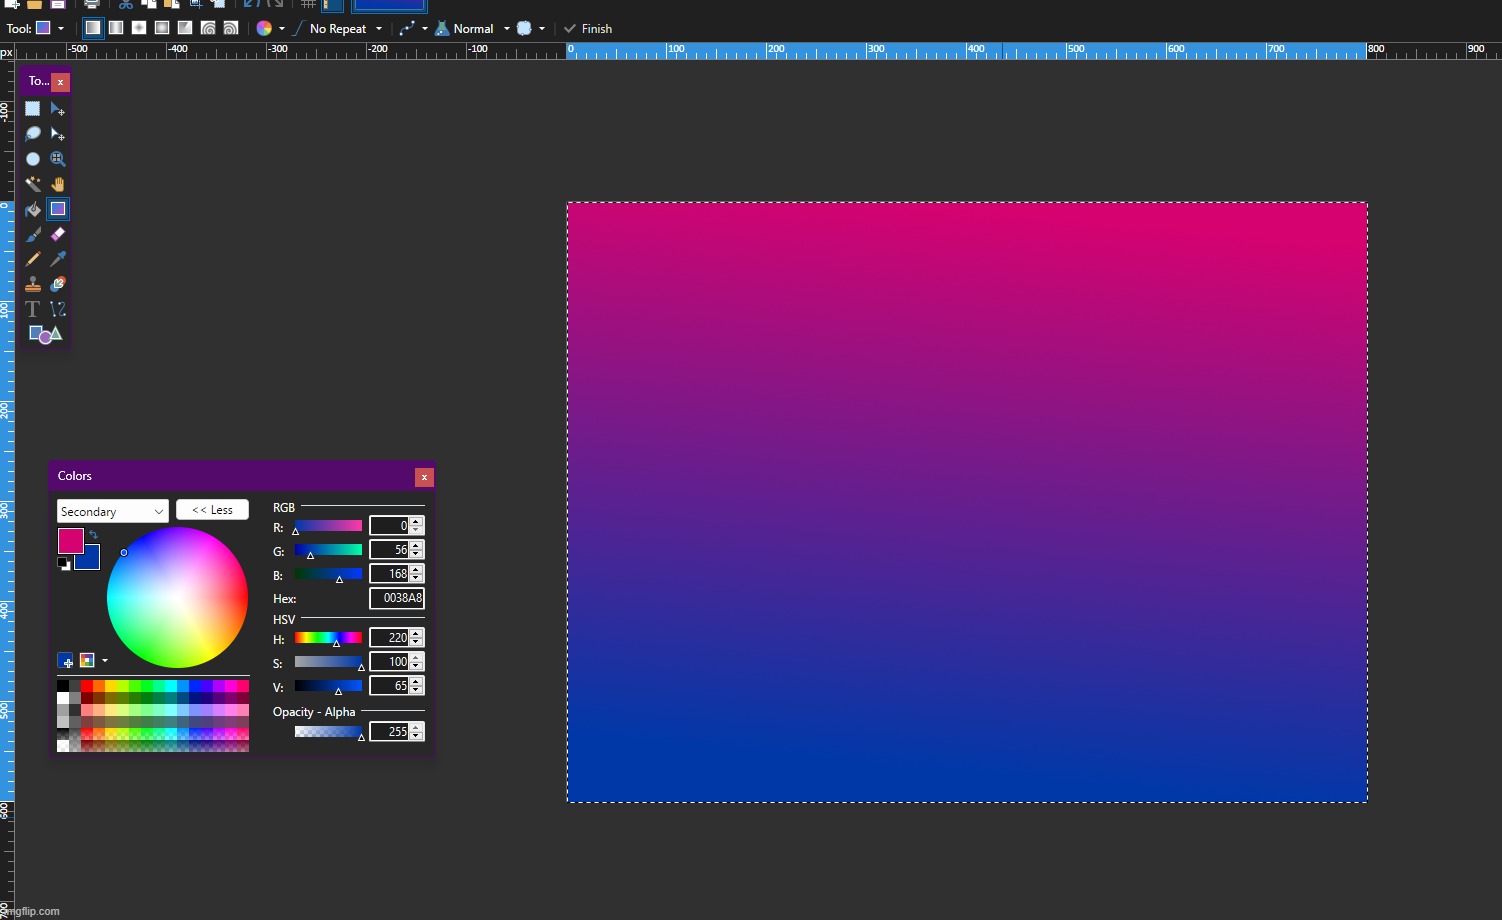Screen dimensions: 1502x920
Task: Click the palette management icon
Action: (x=87, y=661)
